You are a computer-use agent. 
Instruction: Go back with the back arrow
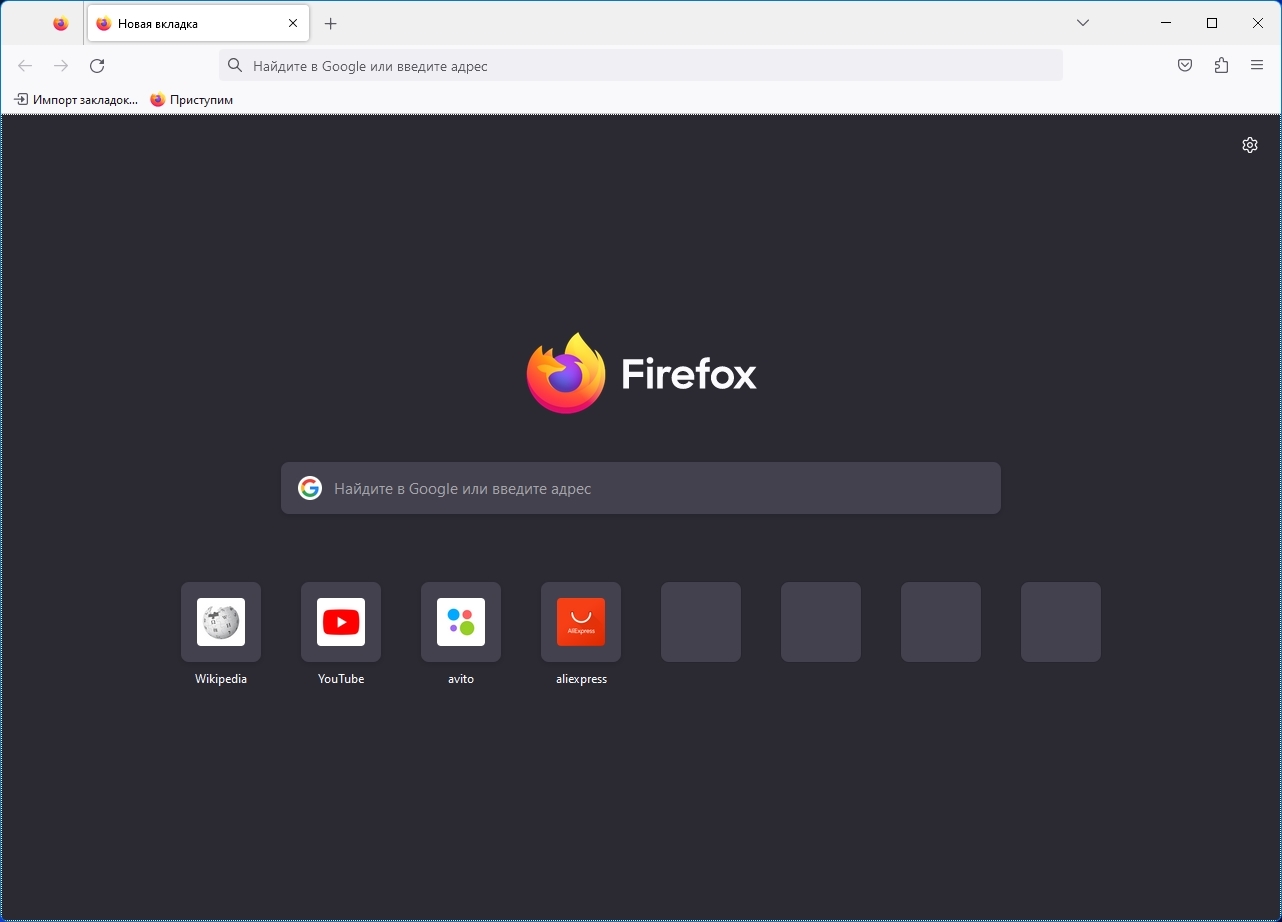point(25,66)
